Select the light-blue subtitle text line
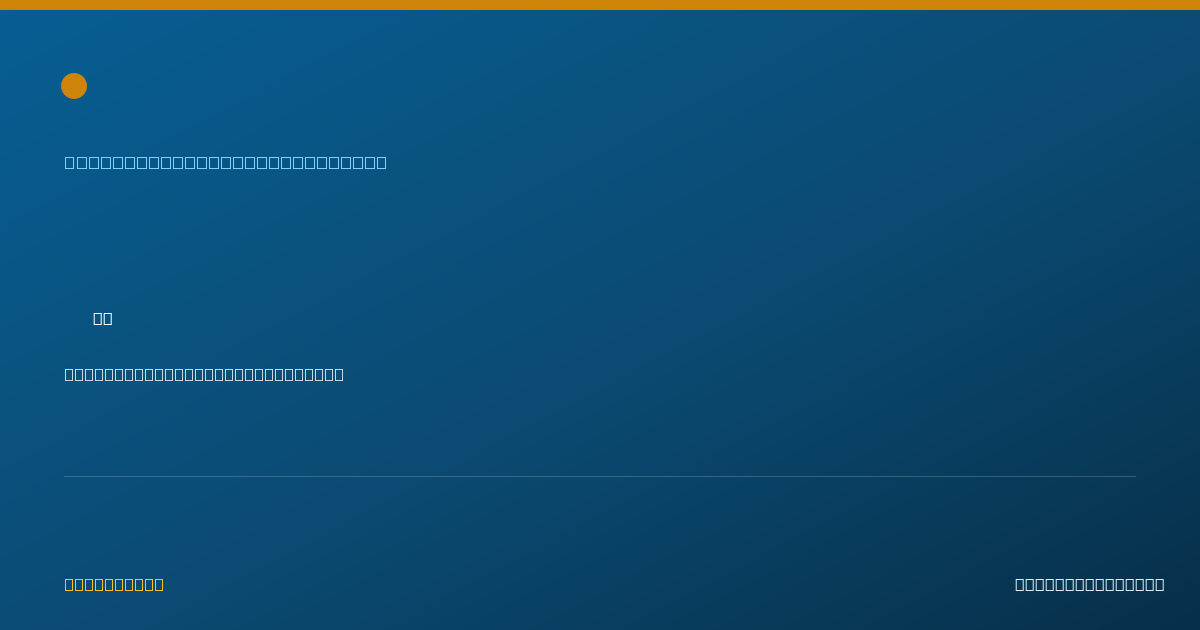This screenshot has height=630, width=1200. pos(226,162)
